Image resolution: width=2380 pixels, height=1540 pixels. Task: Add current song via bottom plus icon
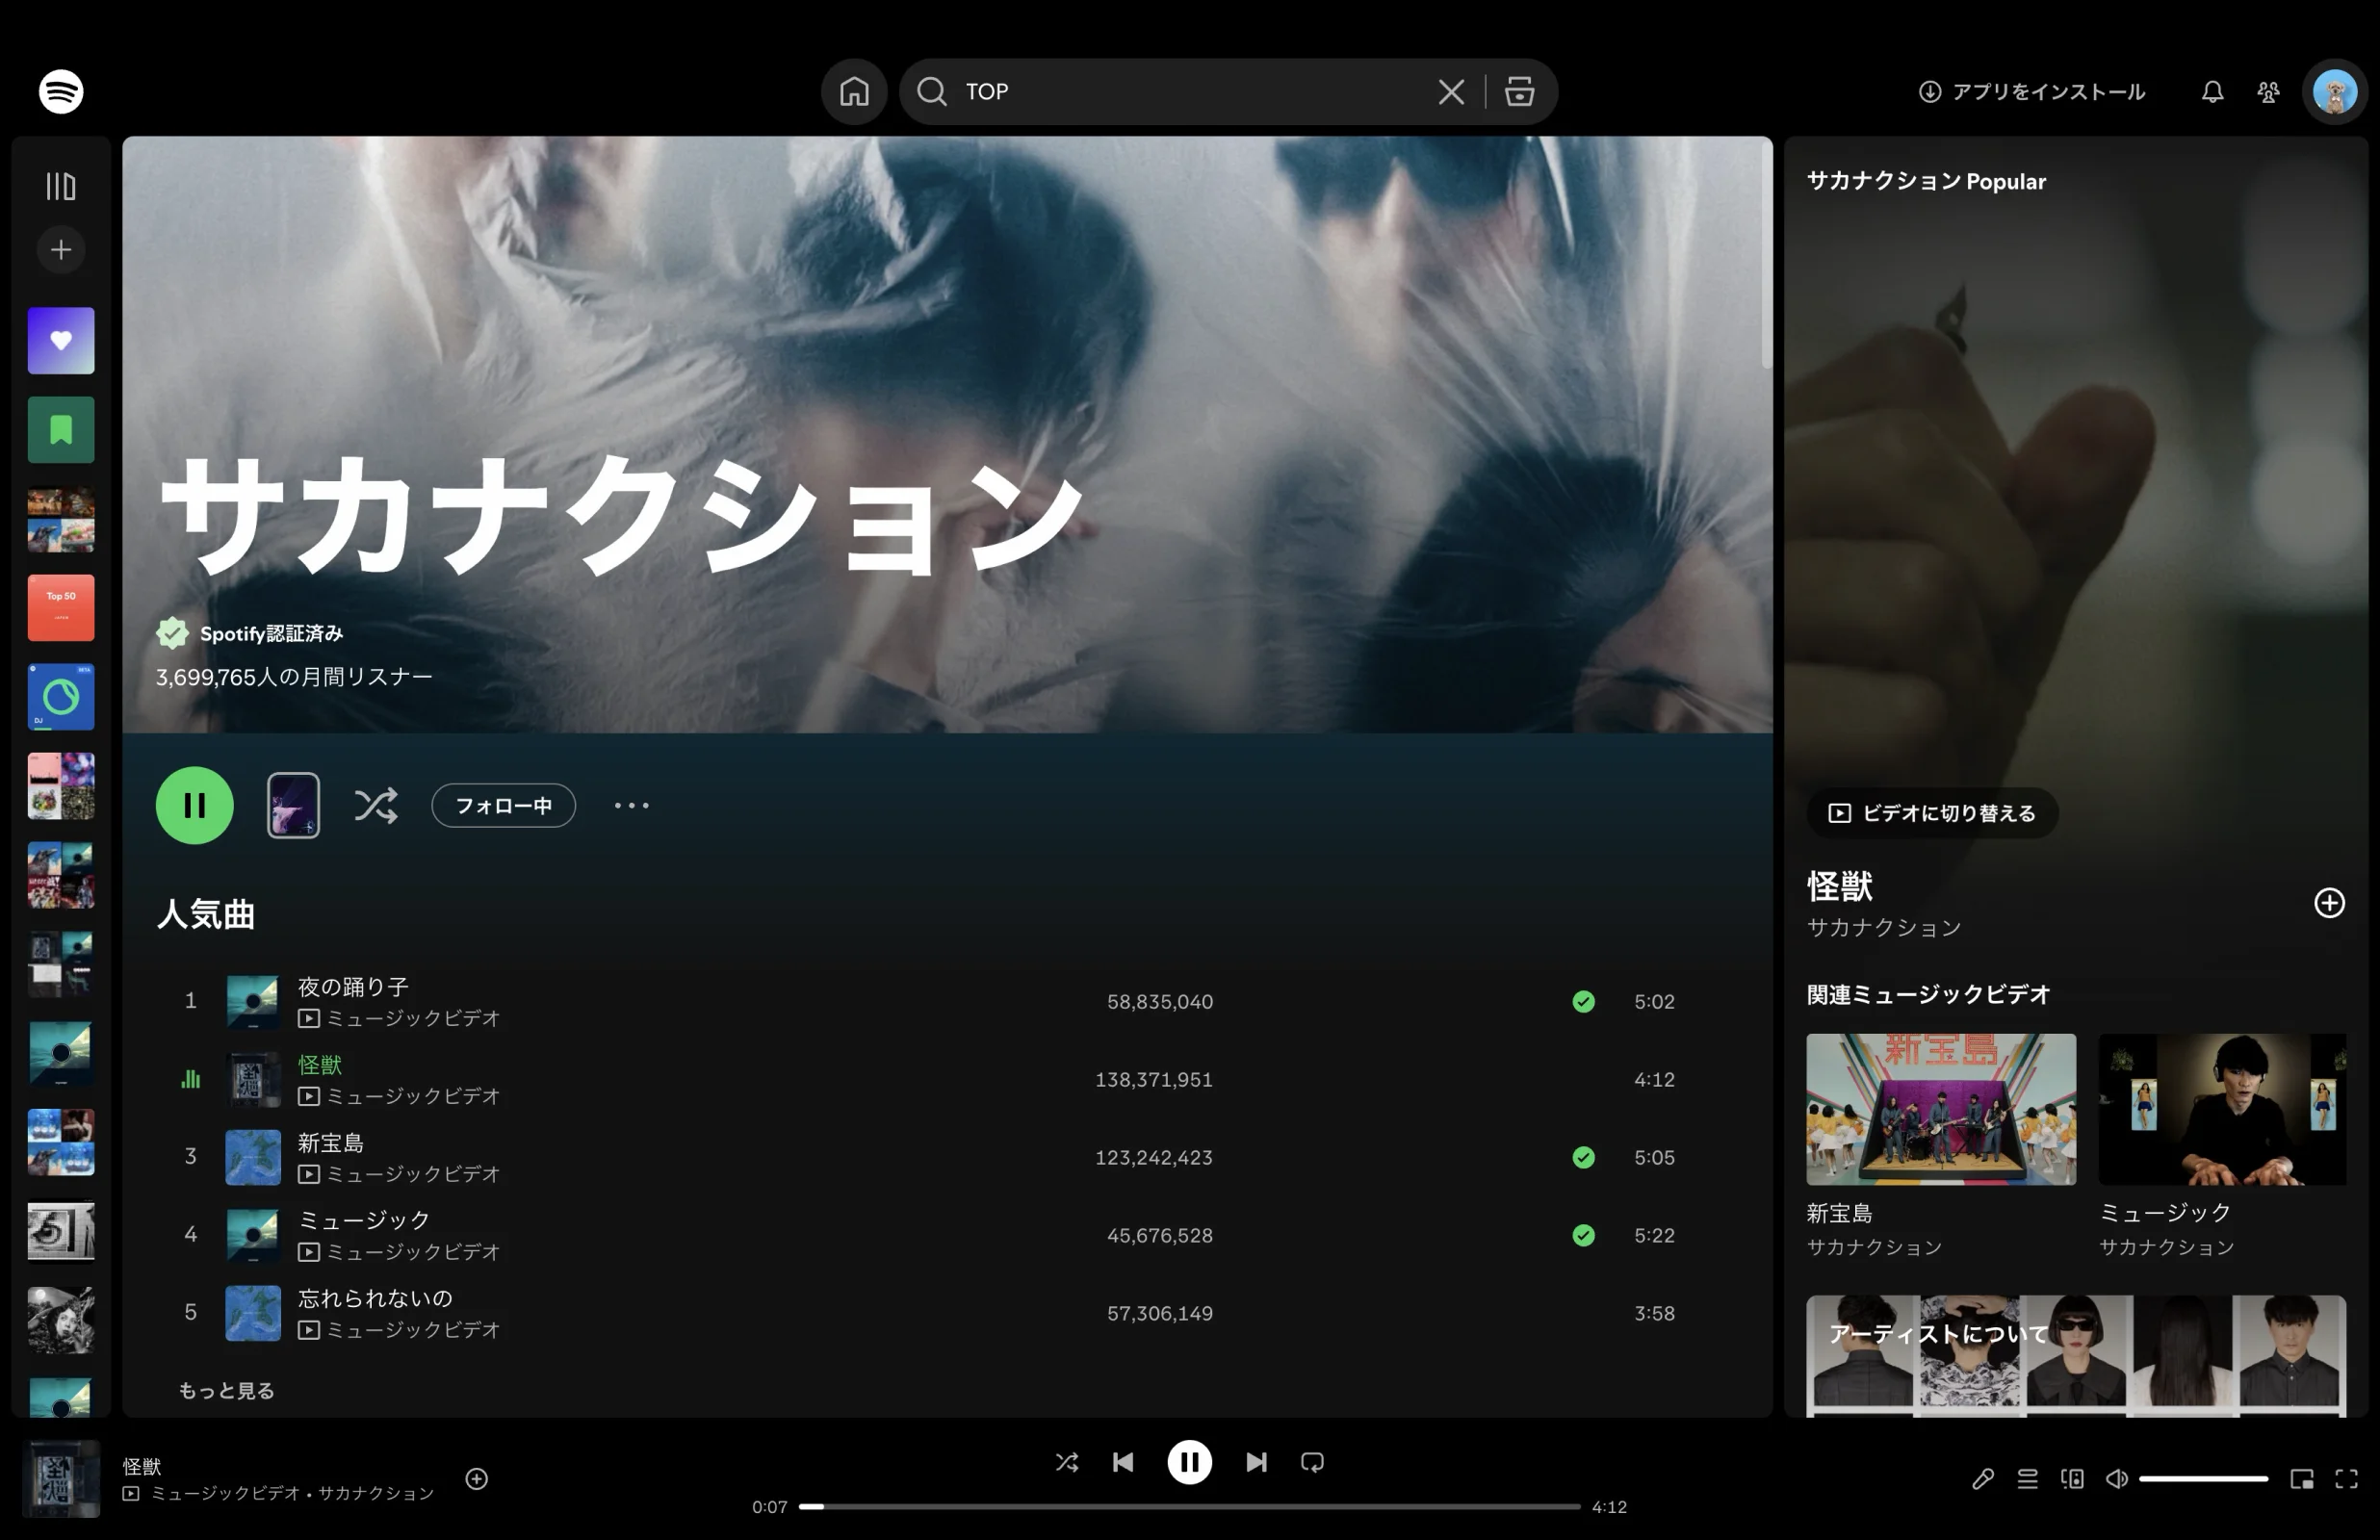tap(476, 1478)
